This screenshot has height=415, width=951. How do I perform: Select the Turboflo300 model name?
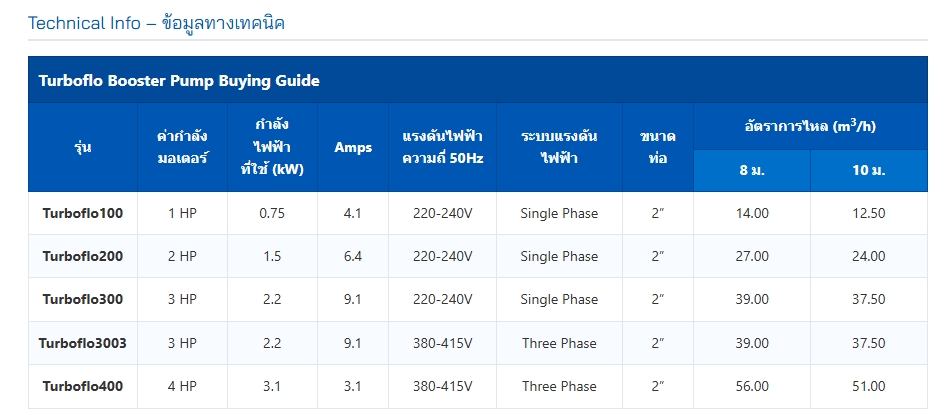point(82,299)
